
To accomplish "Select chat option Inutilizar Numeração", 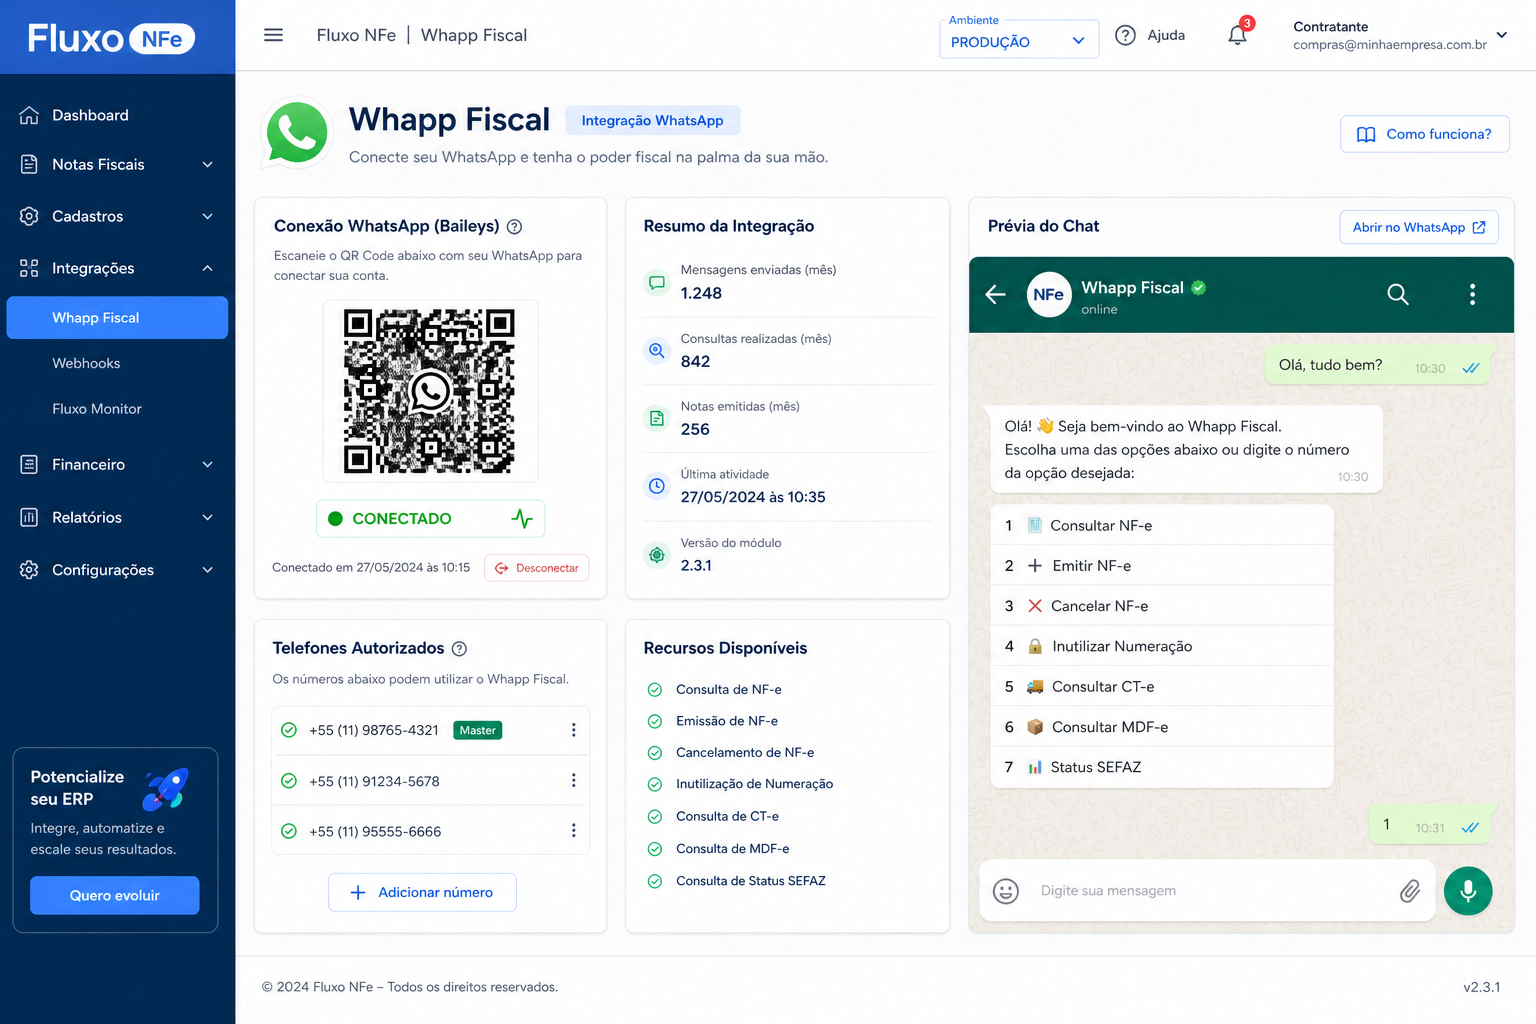I will (x=1162, y=646).
